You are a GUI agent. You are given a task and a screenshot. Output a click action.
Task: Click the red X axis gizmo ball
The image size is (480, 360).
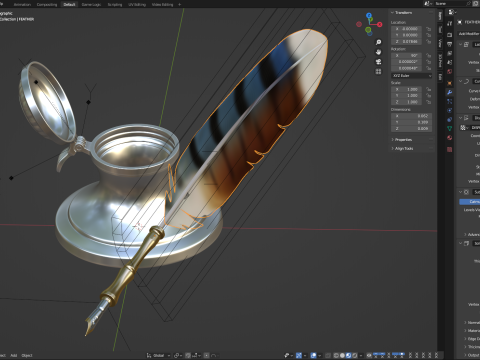pos(380,24)
